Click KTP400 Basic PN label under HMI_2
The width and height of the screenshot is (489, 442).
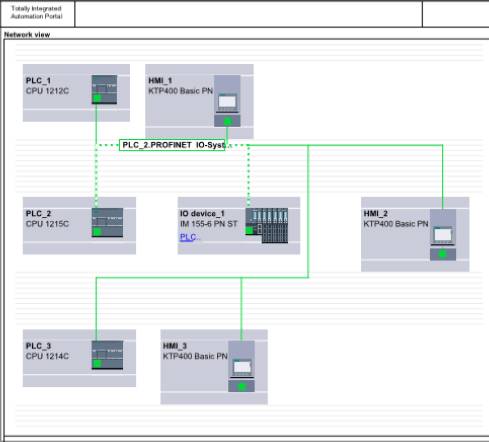pos(396,224)
